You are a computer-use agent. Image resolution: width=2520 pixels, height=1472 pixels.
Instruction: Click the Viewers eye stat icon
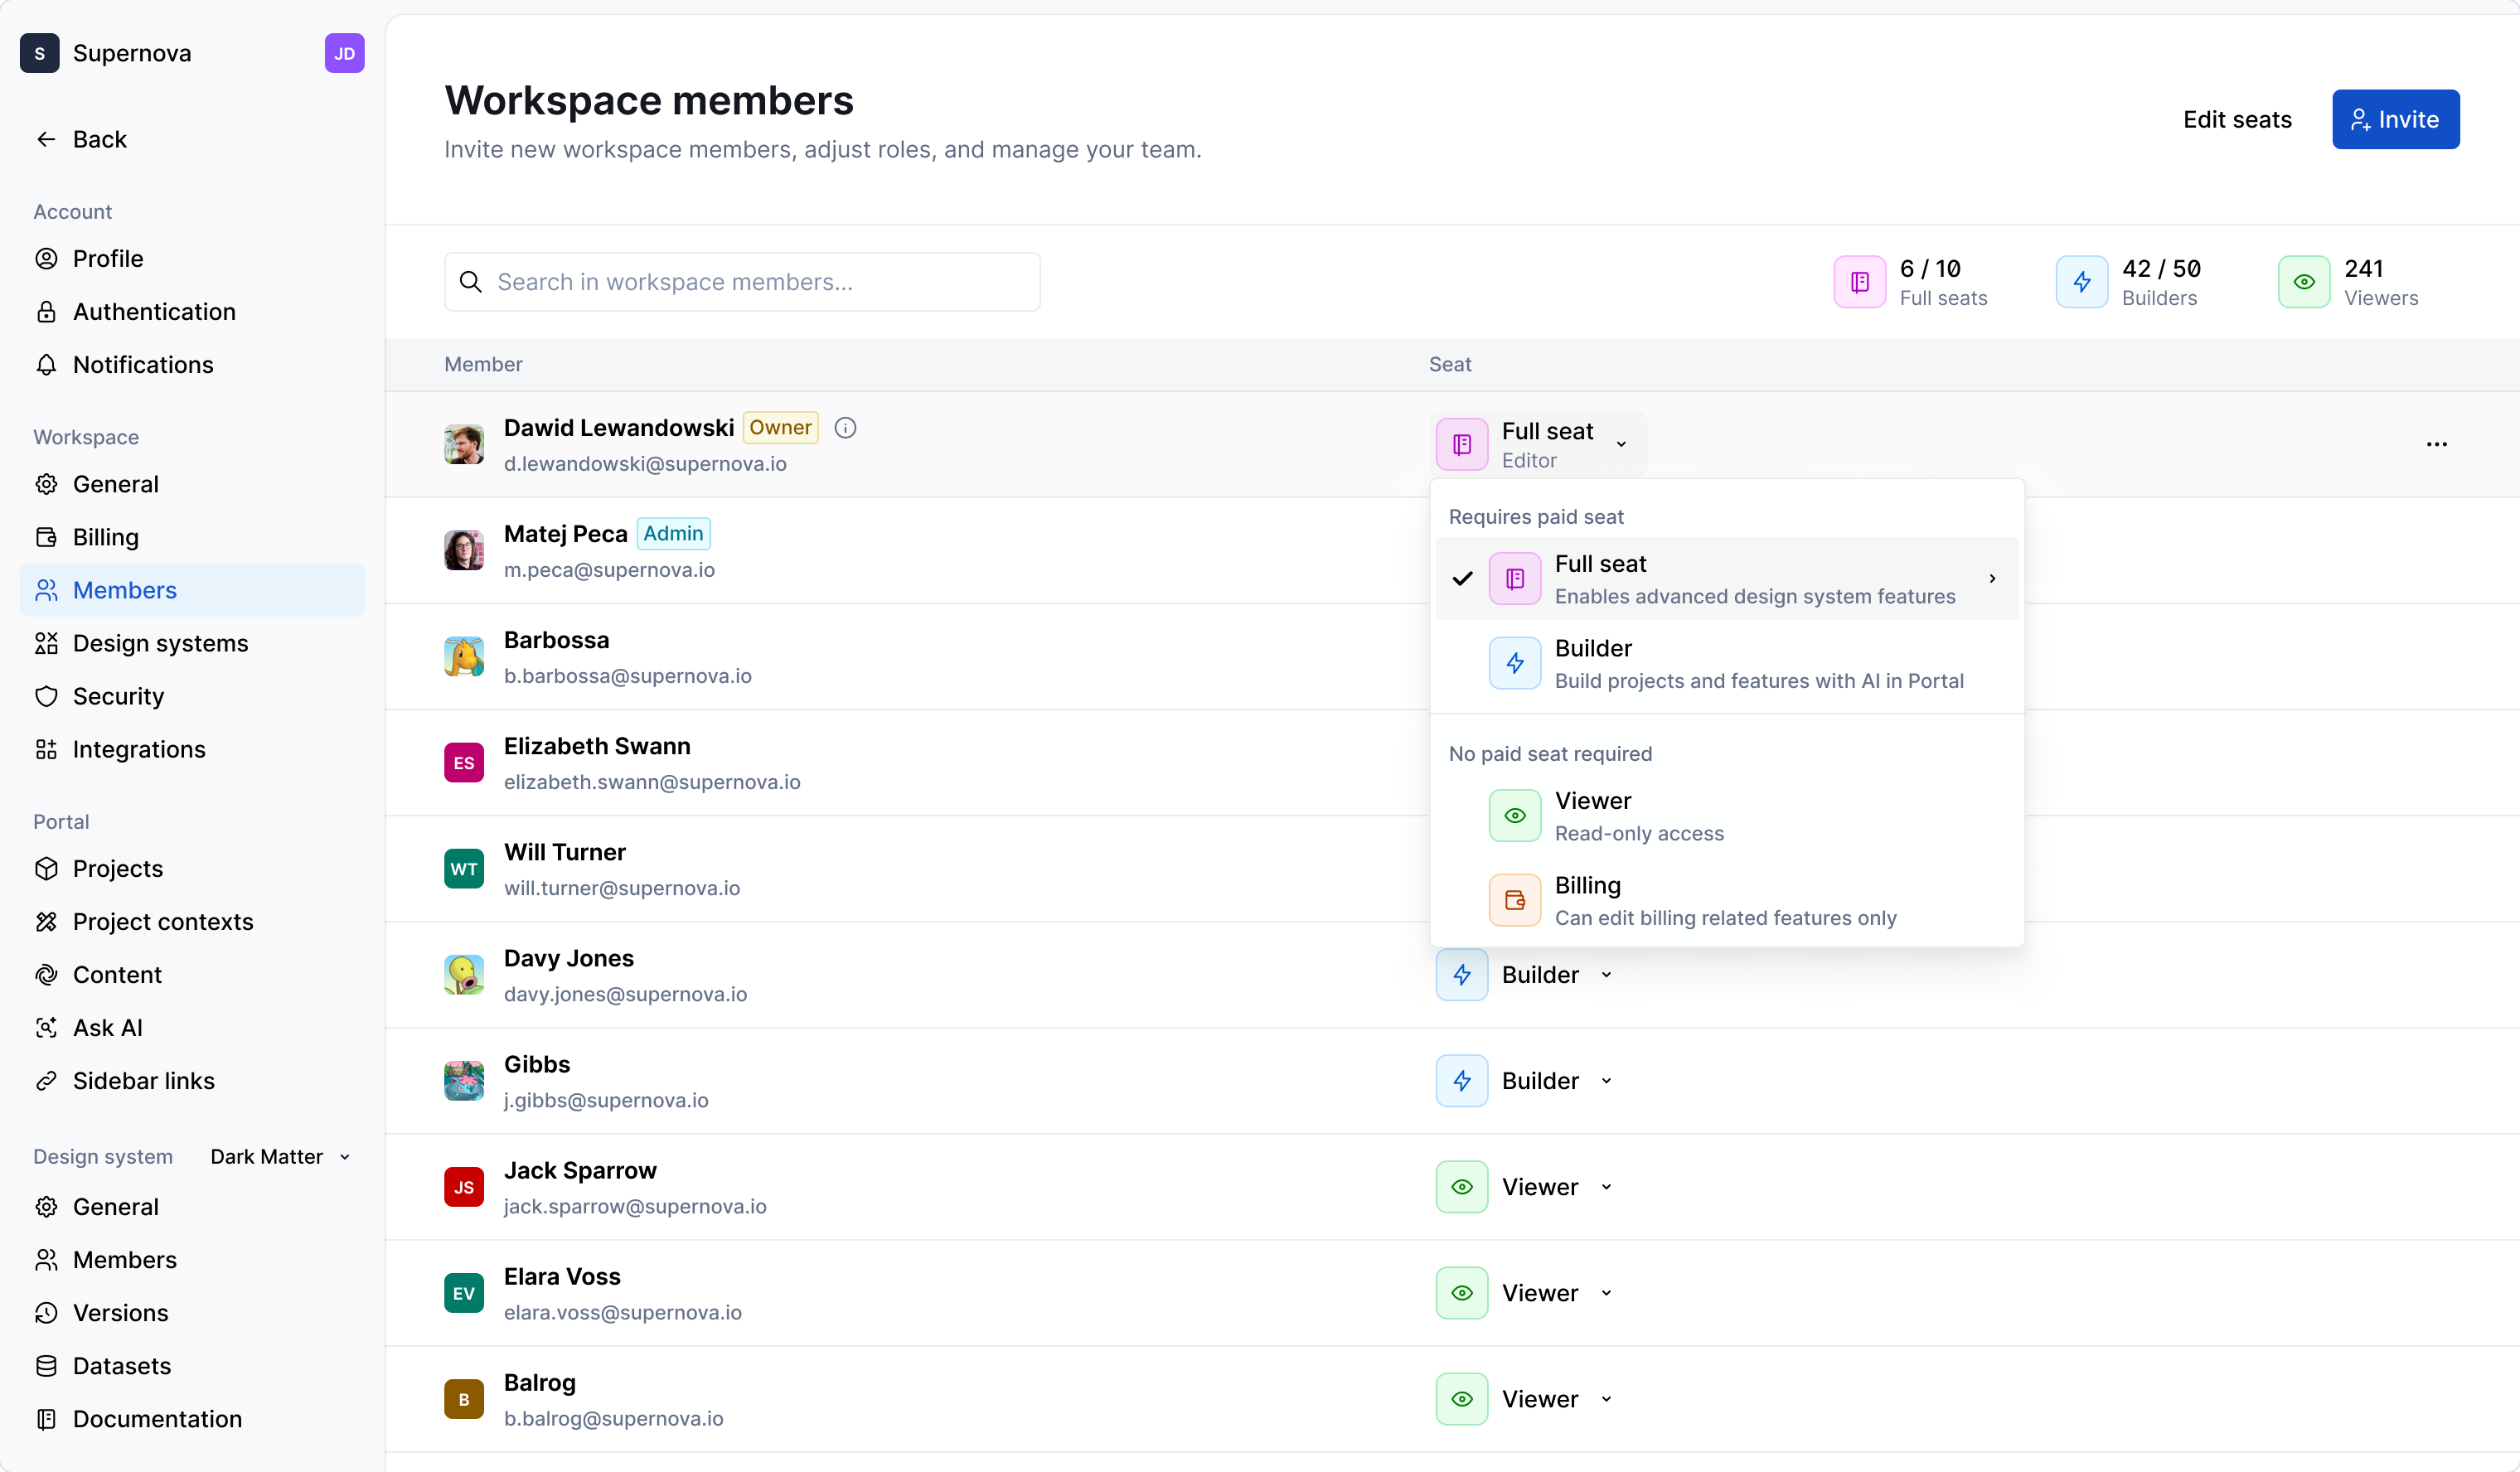2304,281
